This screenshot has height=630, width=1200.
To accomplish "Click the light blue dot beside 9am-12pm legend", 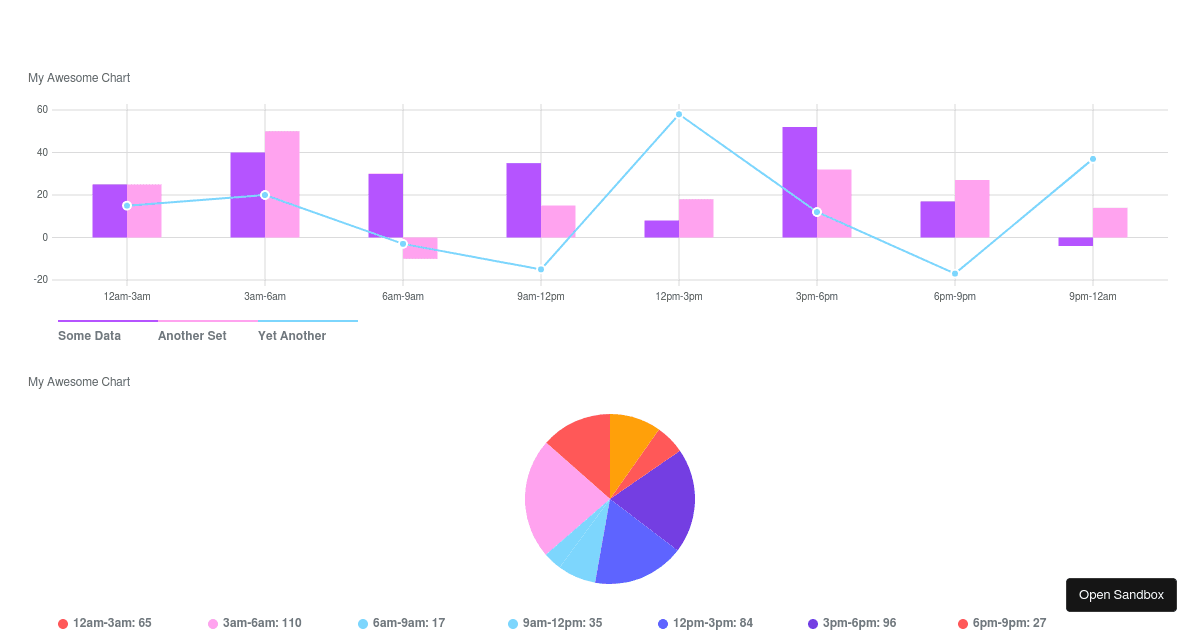I will [x=512, y=622].
